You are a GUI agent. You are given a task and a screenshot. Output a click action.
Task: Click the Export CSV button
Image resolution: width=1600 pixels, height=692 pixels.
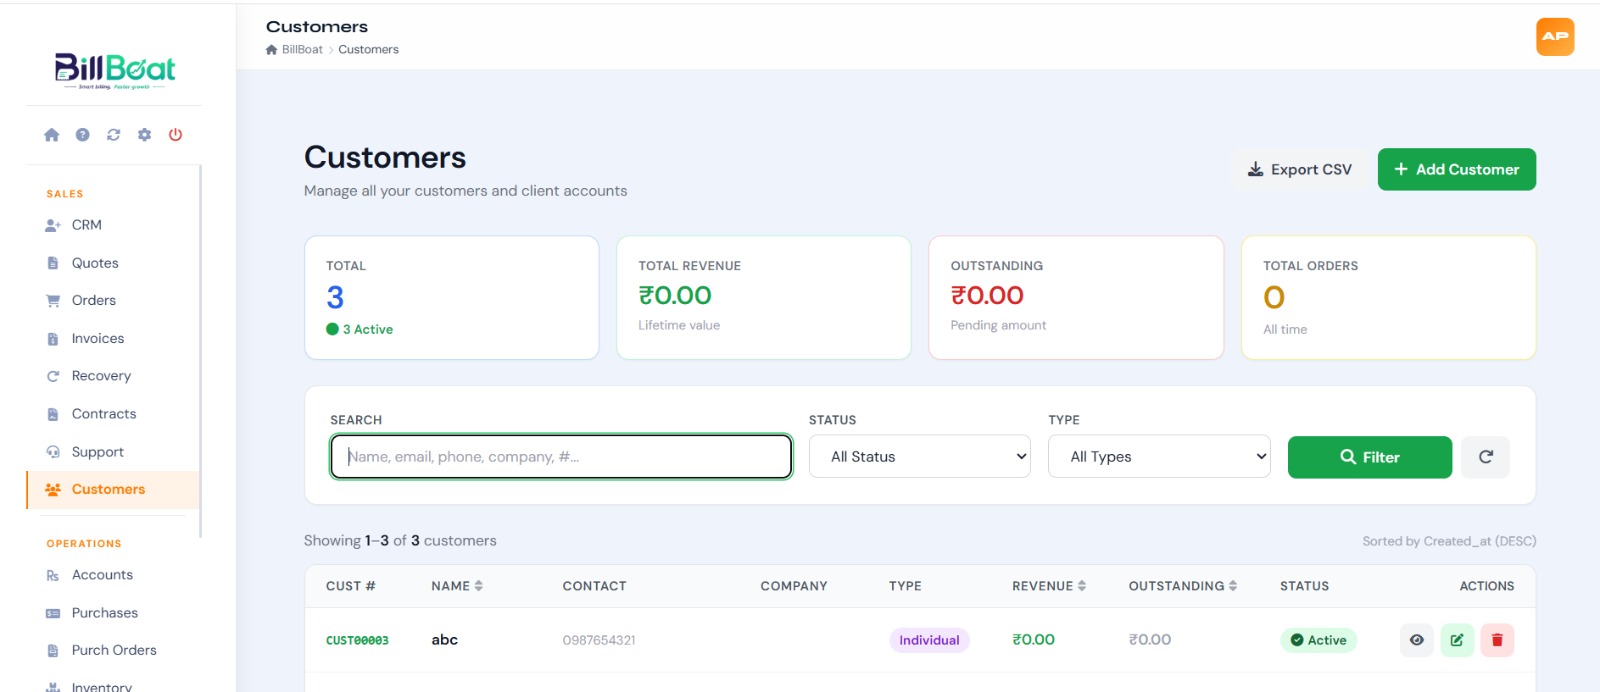(1300, 170)
